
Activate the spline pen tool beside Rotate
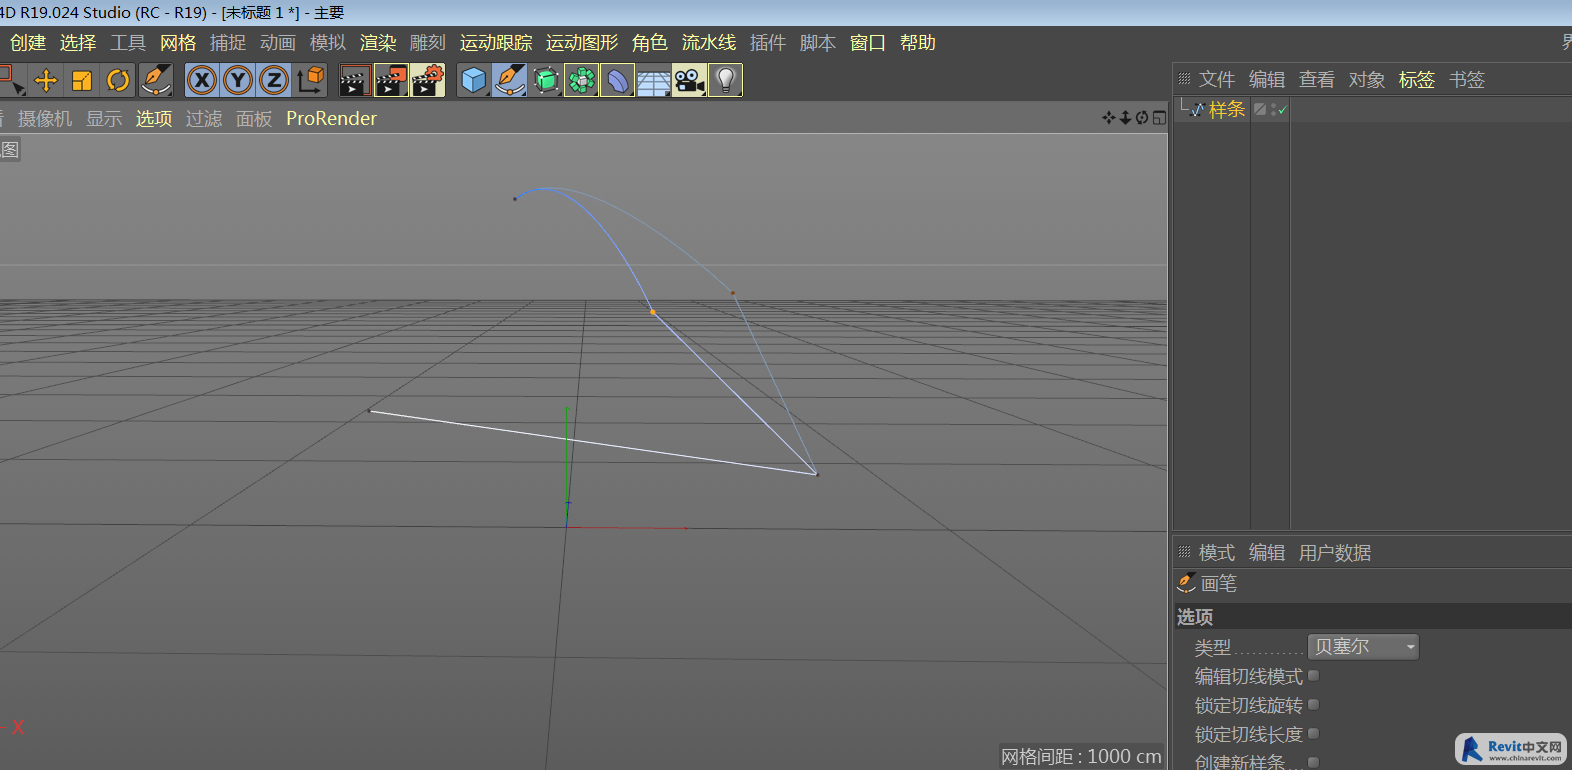[x=155, y=80]
